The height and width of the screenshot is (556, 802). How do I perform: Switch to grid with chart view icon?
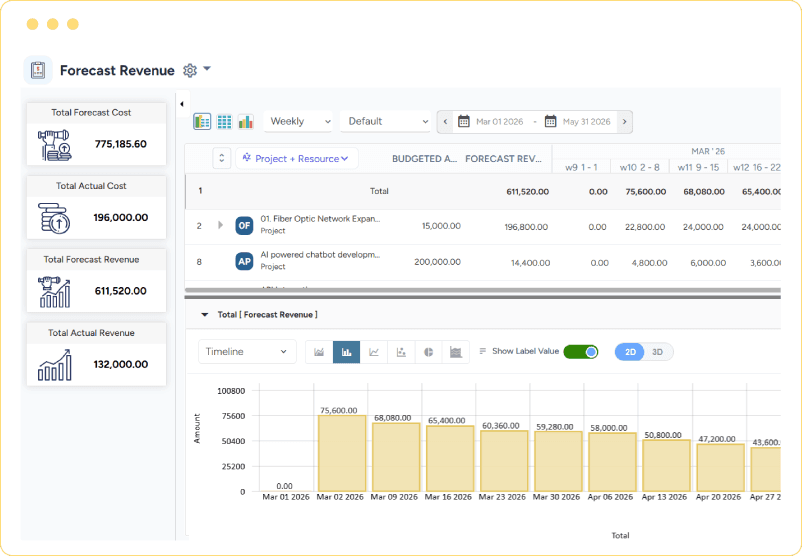[202, 122]
